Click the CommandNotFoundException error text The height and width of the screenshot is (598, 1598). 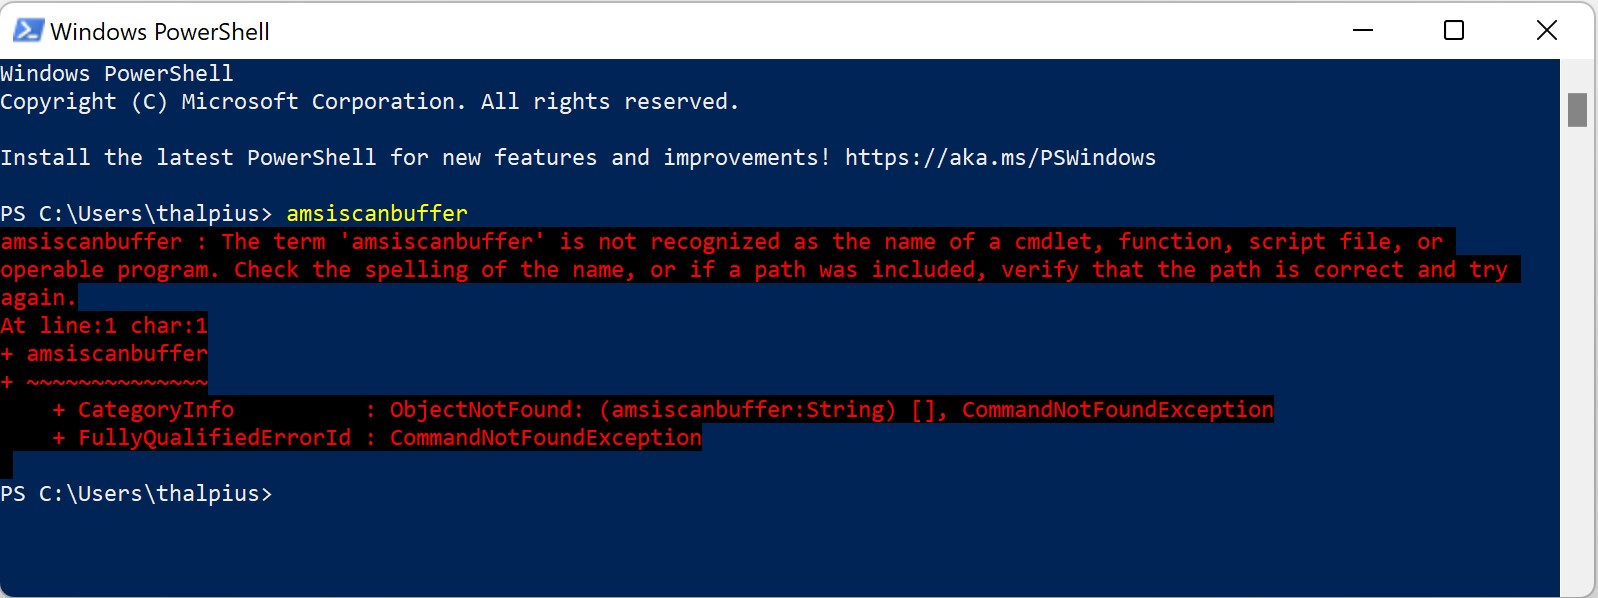[x=544, y=437]
